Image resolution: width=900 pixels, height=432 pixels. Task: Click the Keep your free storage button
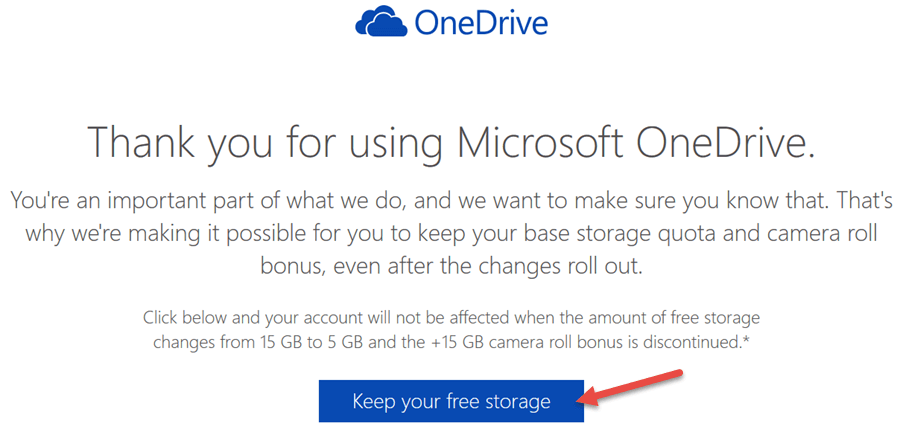[x=451, y=400]
